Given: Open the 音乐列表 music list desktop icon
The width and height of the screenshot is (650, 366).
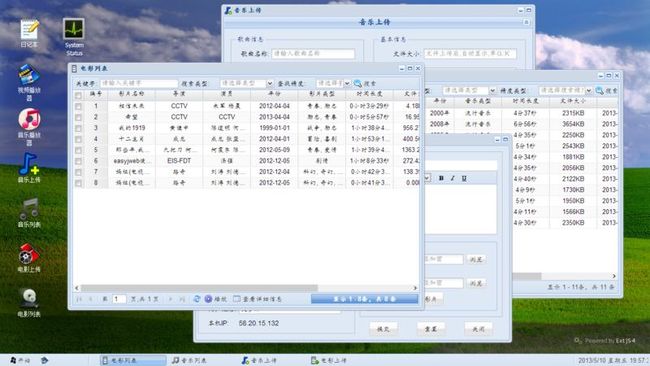Looking at the screenshot, I should click(x=29, y=212).
